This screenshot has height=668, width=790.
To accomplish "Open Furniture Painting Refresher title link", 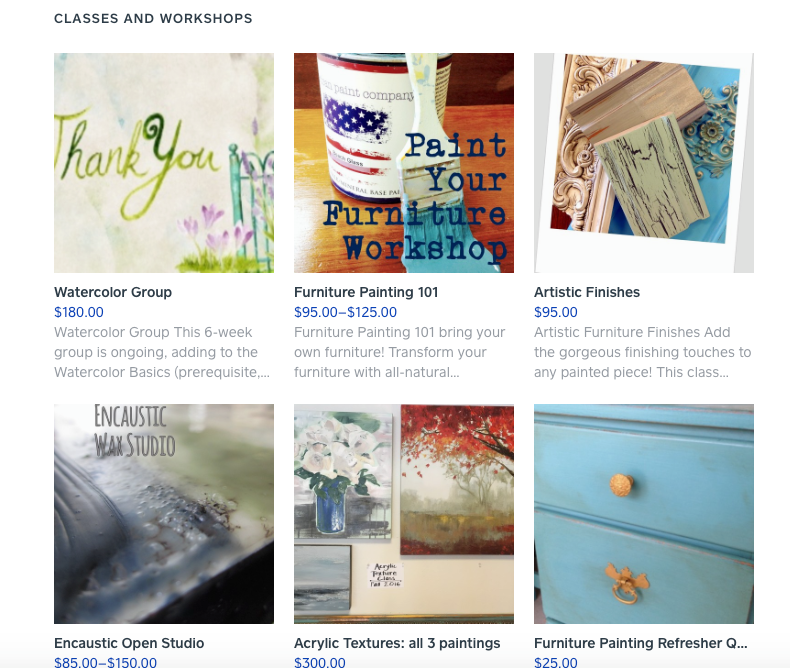I will [641, 643].
